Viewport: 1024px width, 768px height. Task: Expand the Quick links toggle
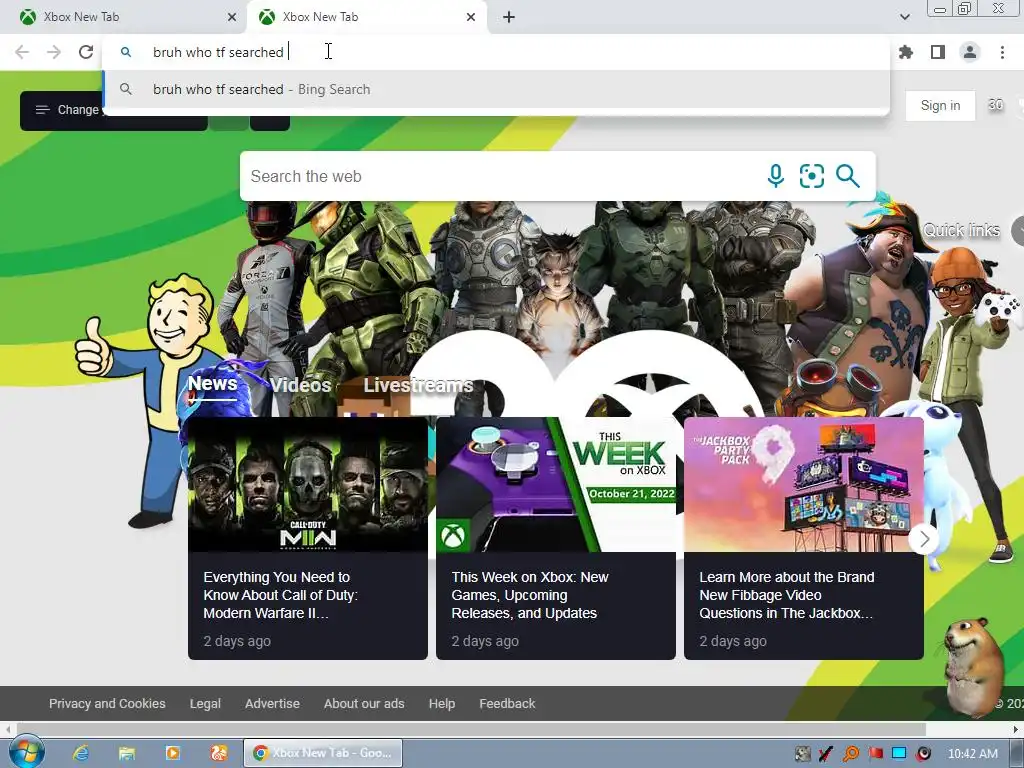1017,231
